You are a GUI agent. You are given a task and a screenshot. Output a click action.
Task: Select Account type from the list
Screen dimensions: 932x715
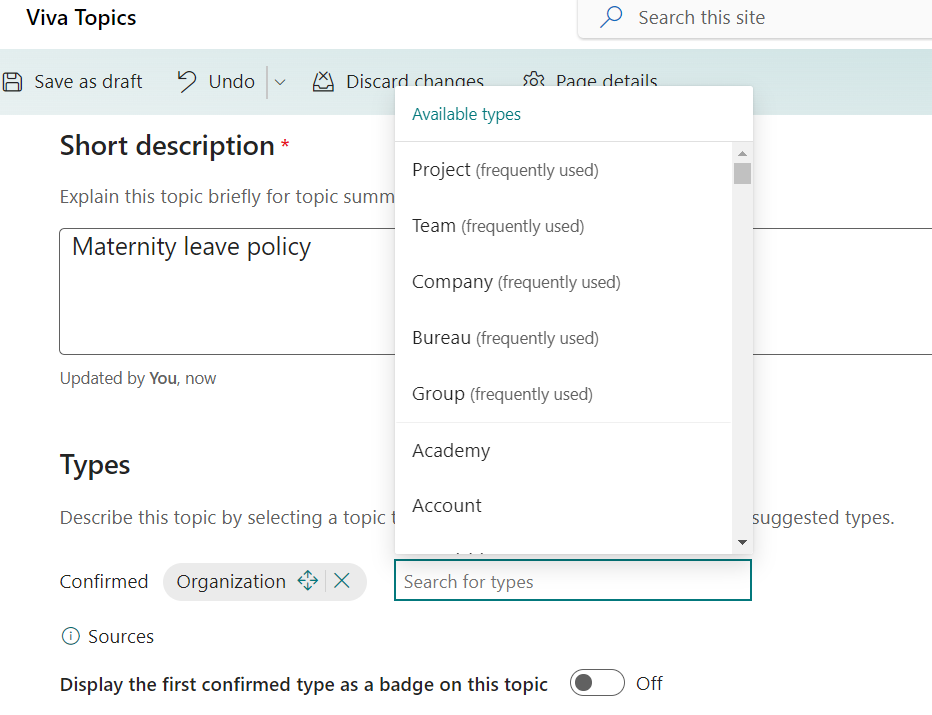563,506
